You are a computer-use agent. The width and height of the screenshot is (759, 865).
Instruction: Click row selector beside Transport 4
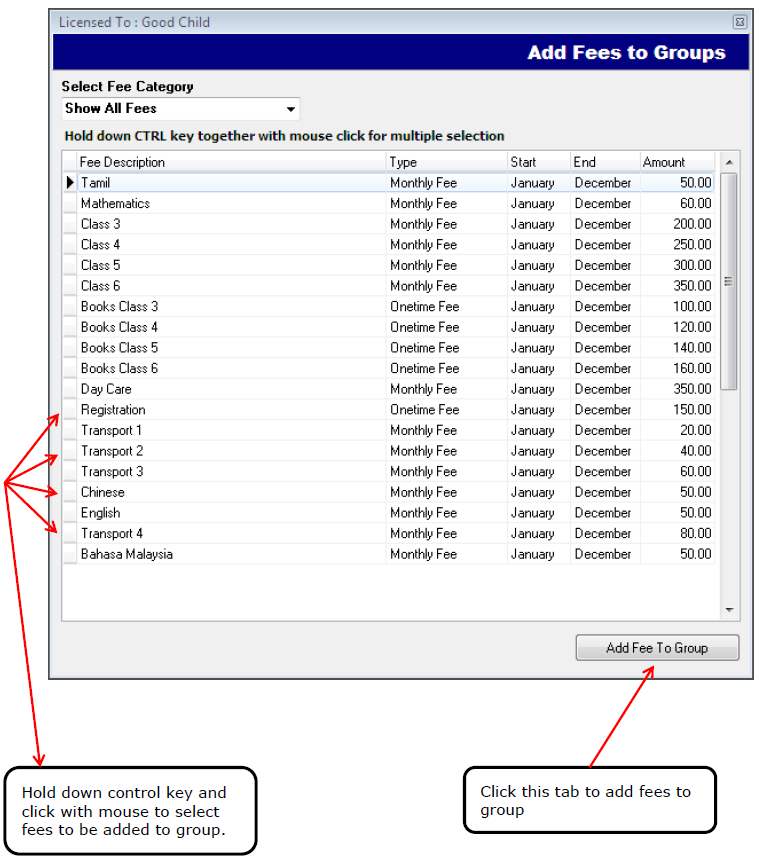click(x=70, y=534)
